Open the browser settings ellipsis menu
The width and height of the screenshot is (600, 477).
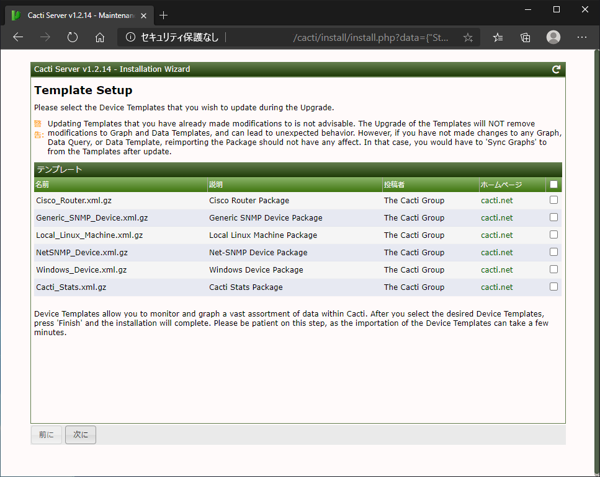point(582,37)
